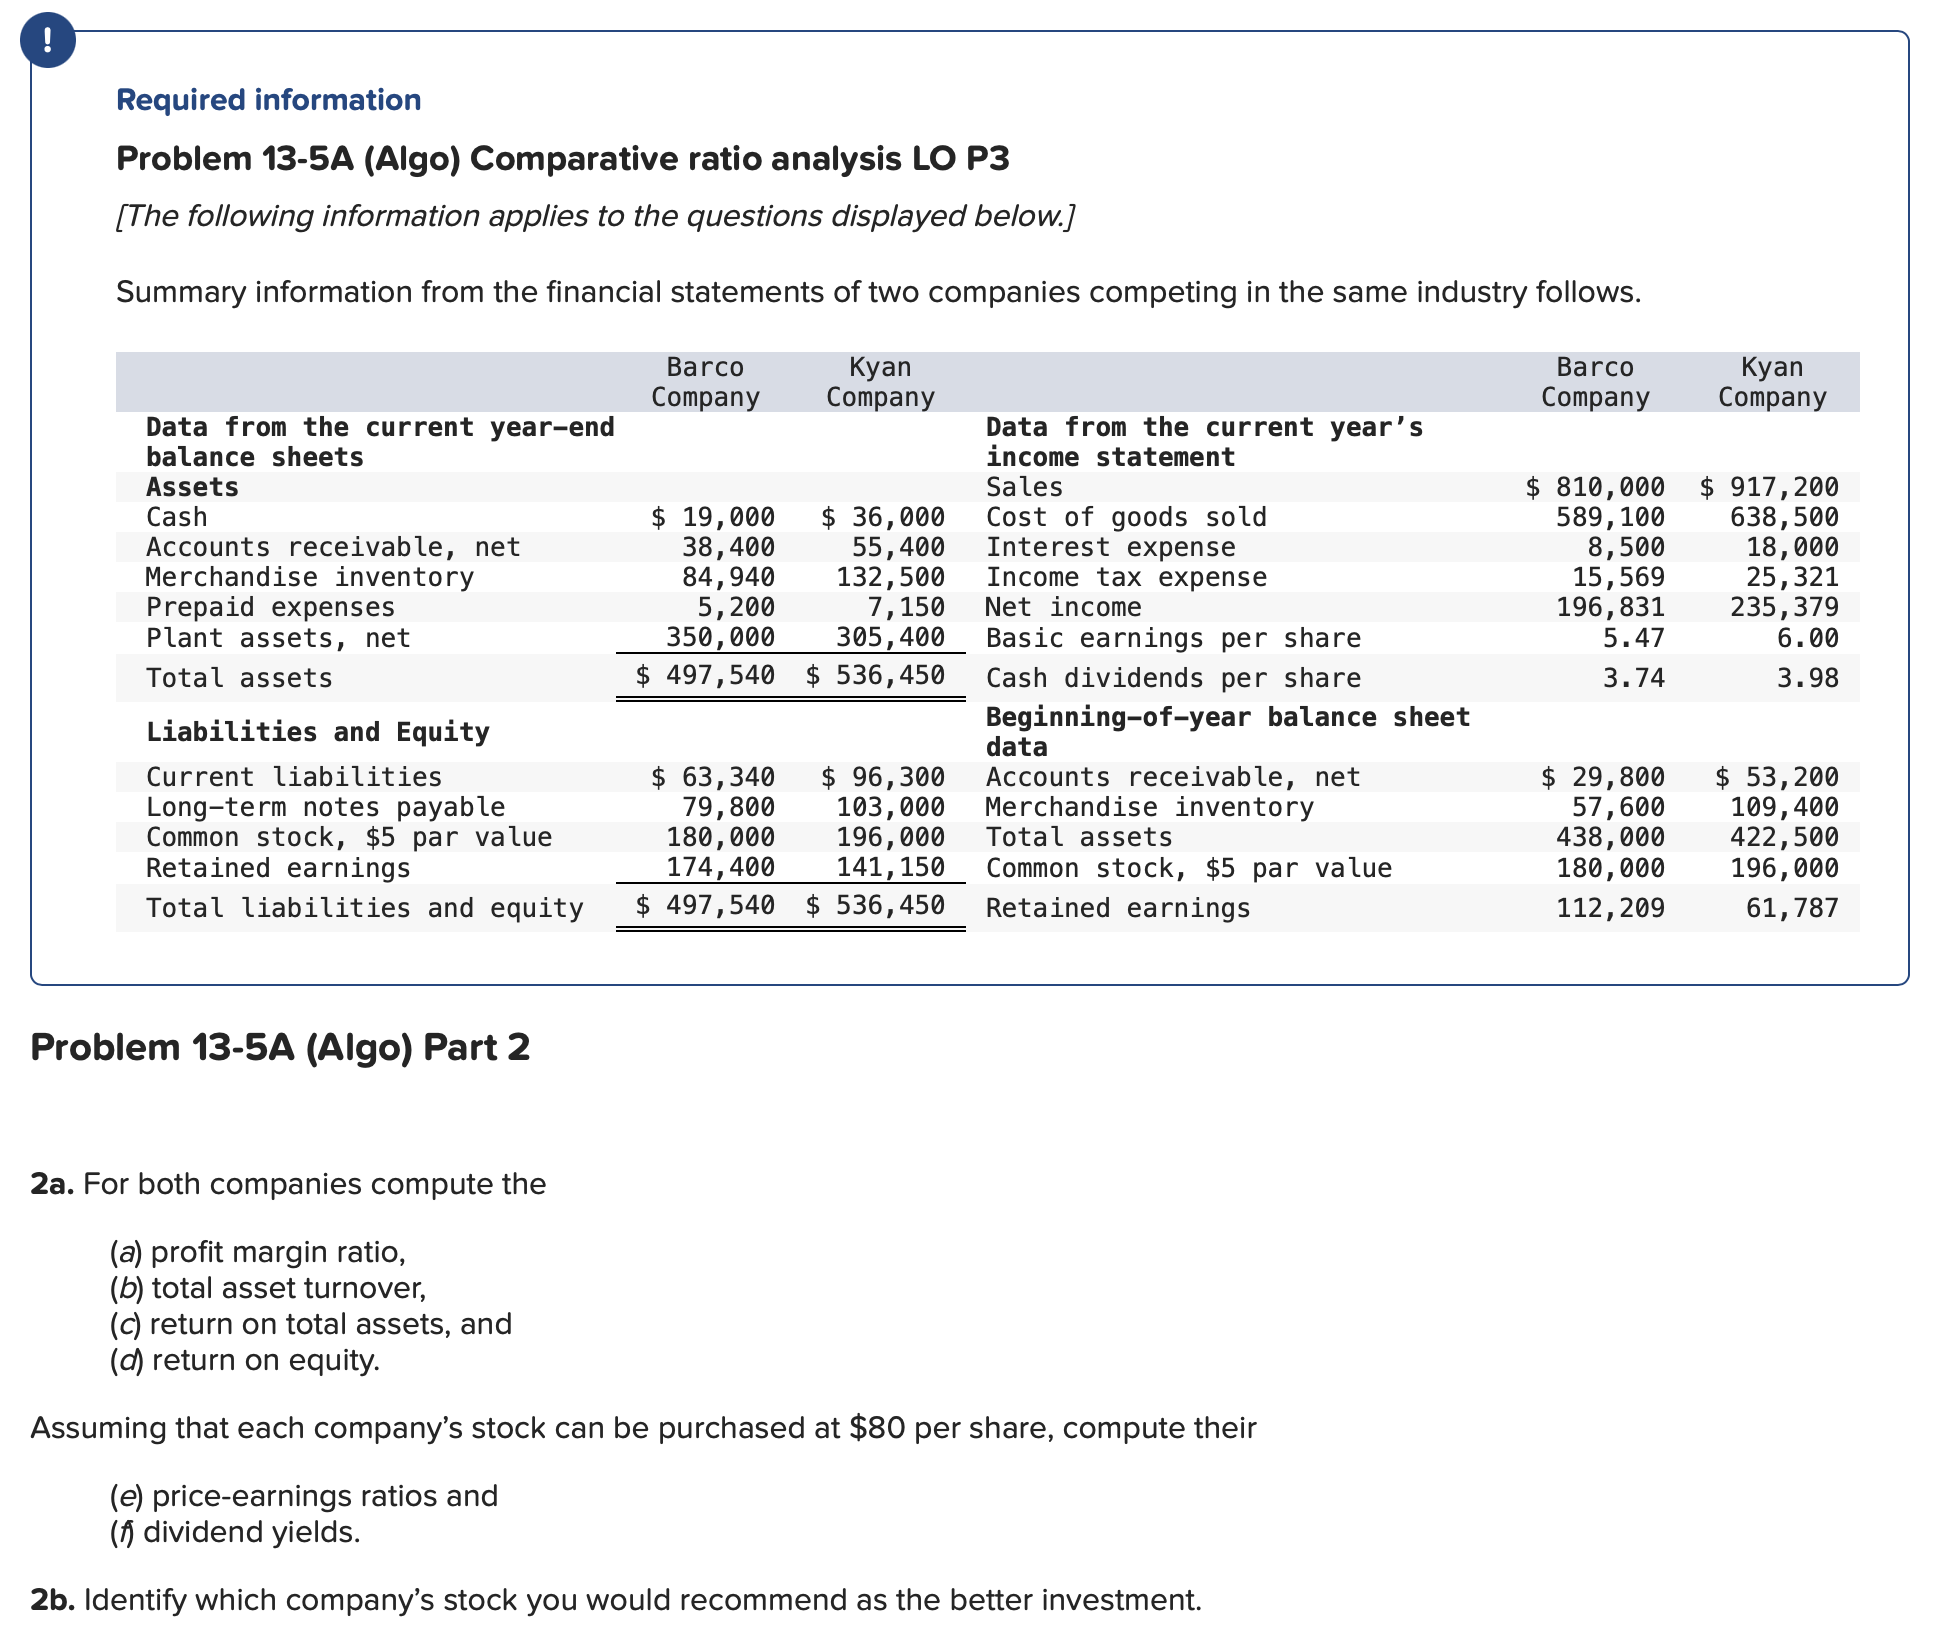This screenshot has height=1644, width=1934.
Task: Click the total asset turnover list item
Action: (x=268, y=1287)
